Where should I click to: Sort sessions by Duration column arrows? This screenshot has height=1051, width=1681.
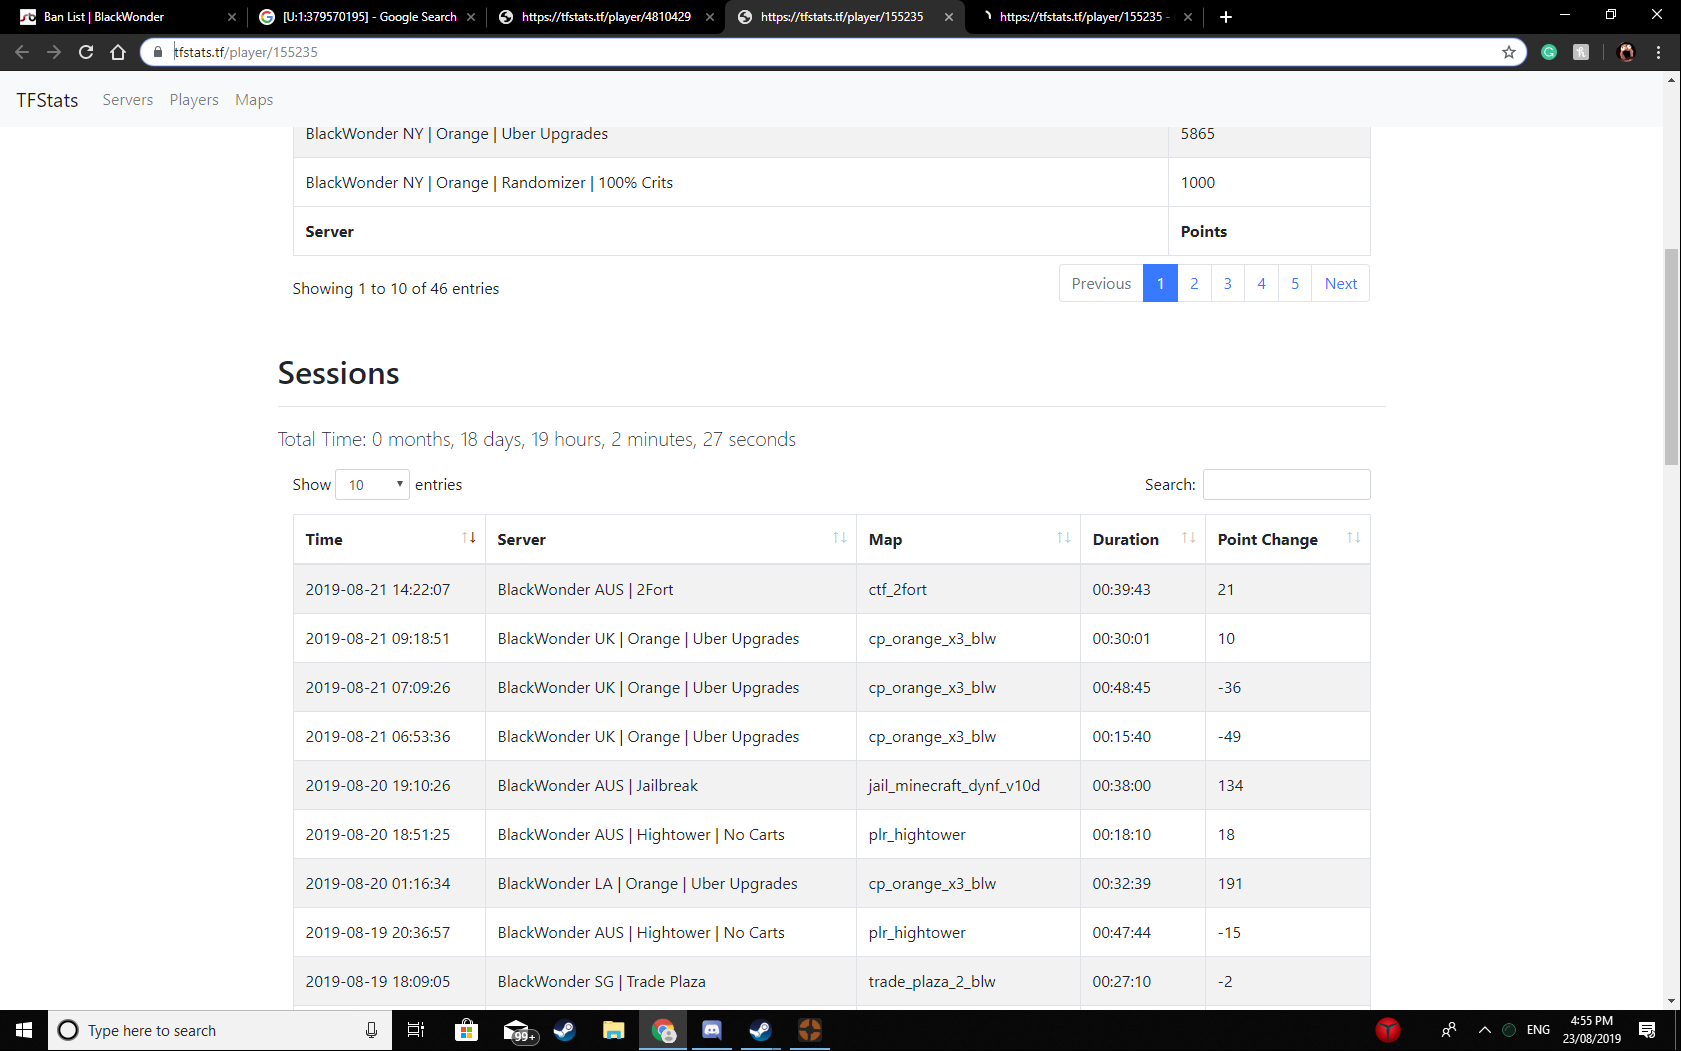point(1189,538)
